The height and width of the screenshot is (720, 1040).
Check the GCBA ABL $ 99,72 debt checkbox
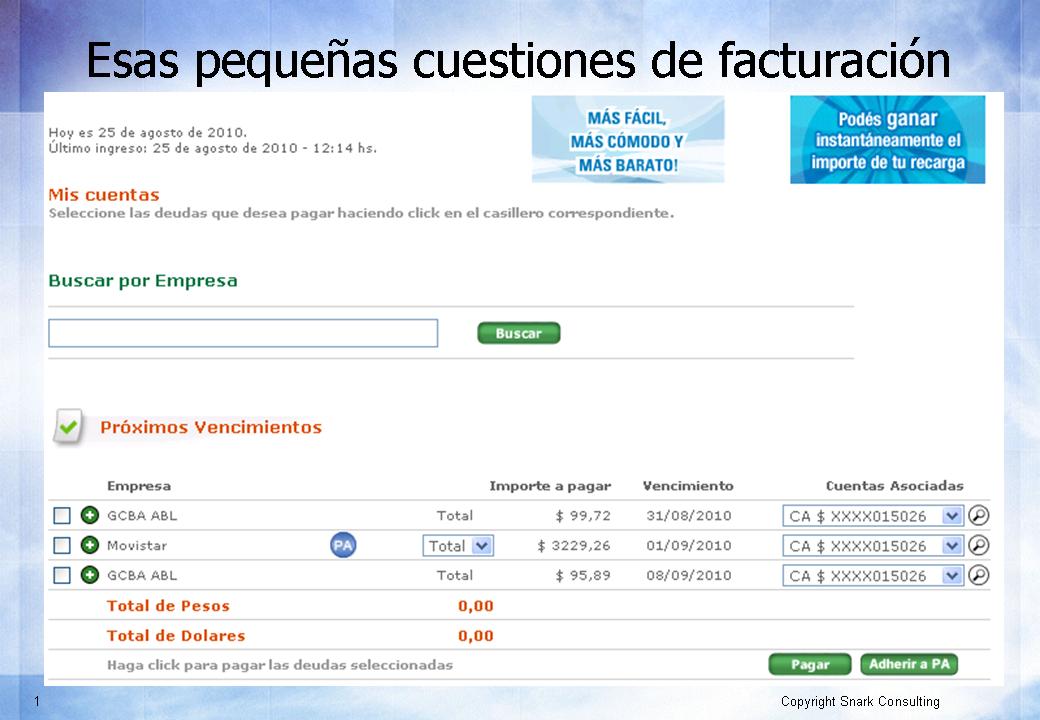coord(62,515)
